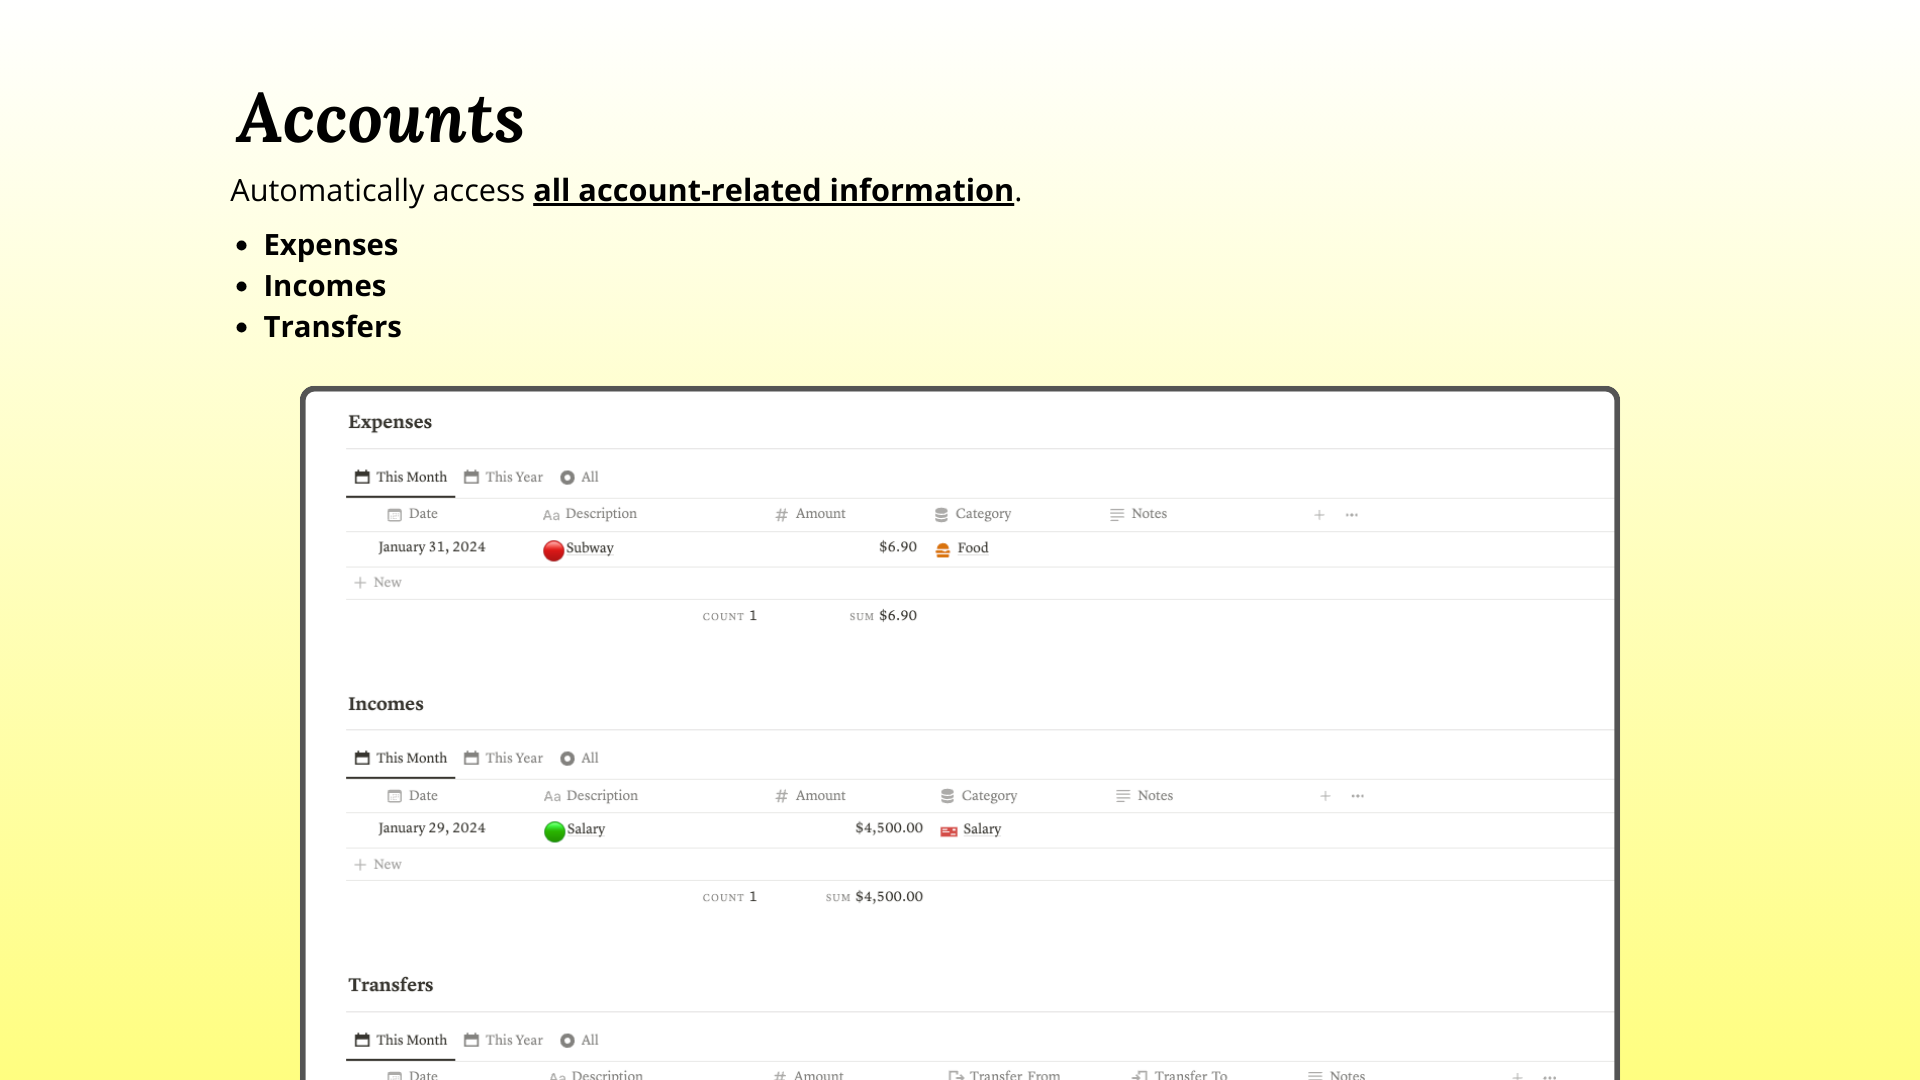Click the January 29, 2024 date cell
The height and width of the screenshot is (1080, 1920).
[432, 828]
